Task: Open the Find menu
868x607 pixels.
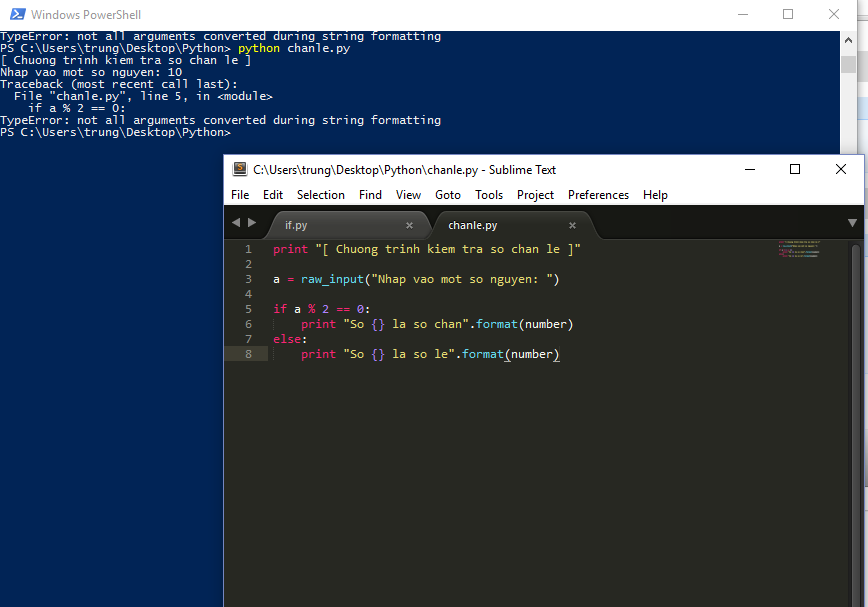Action: click(370, 195)
